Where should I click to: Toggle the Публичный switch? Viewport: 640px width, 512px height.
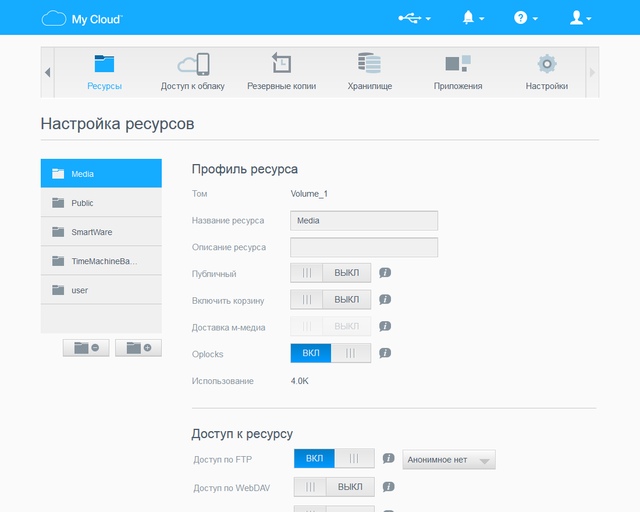coord(331,273)
